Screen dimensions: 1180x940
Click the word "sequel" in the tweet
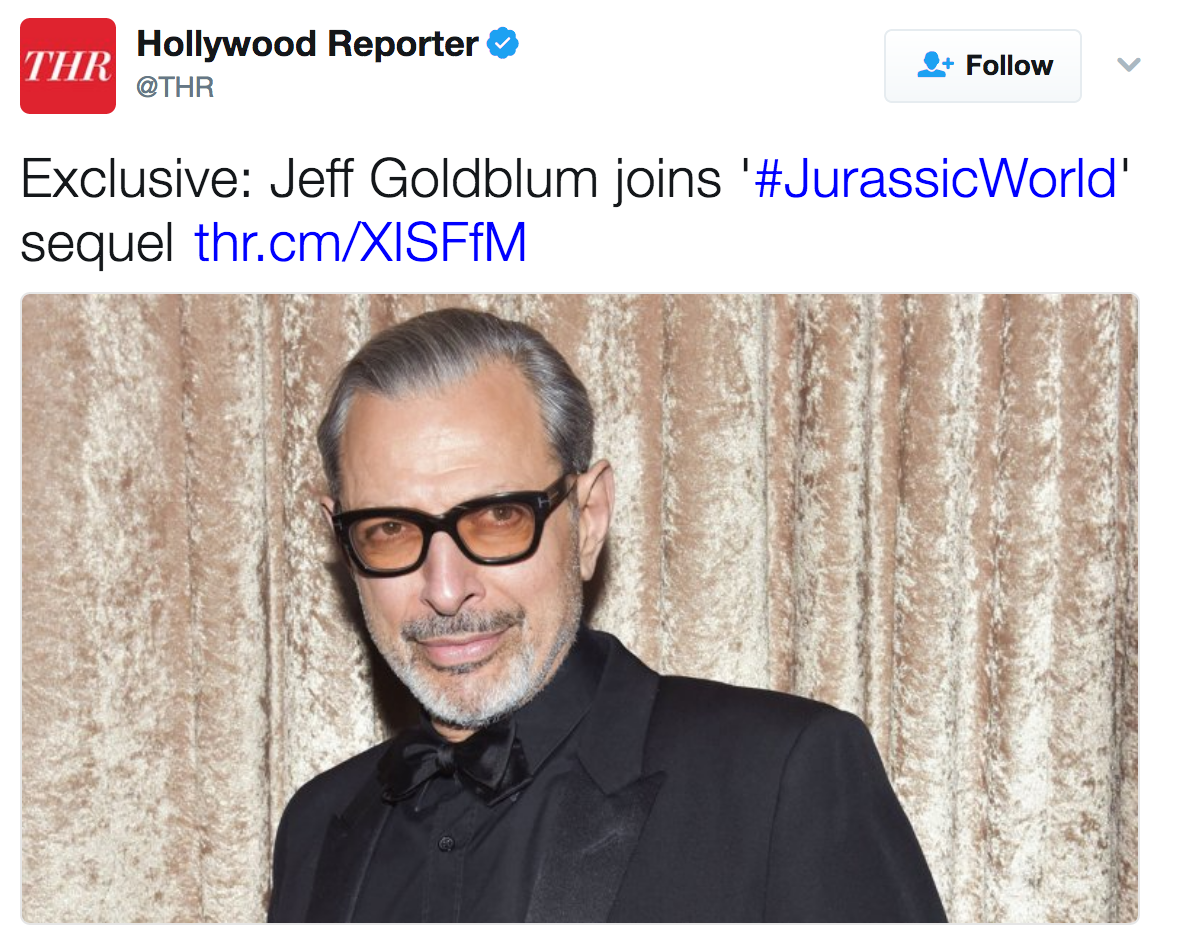coord(96,244)
